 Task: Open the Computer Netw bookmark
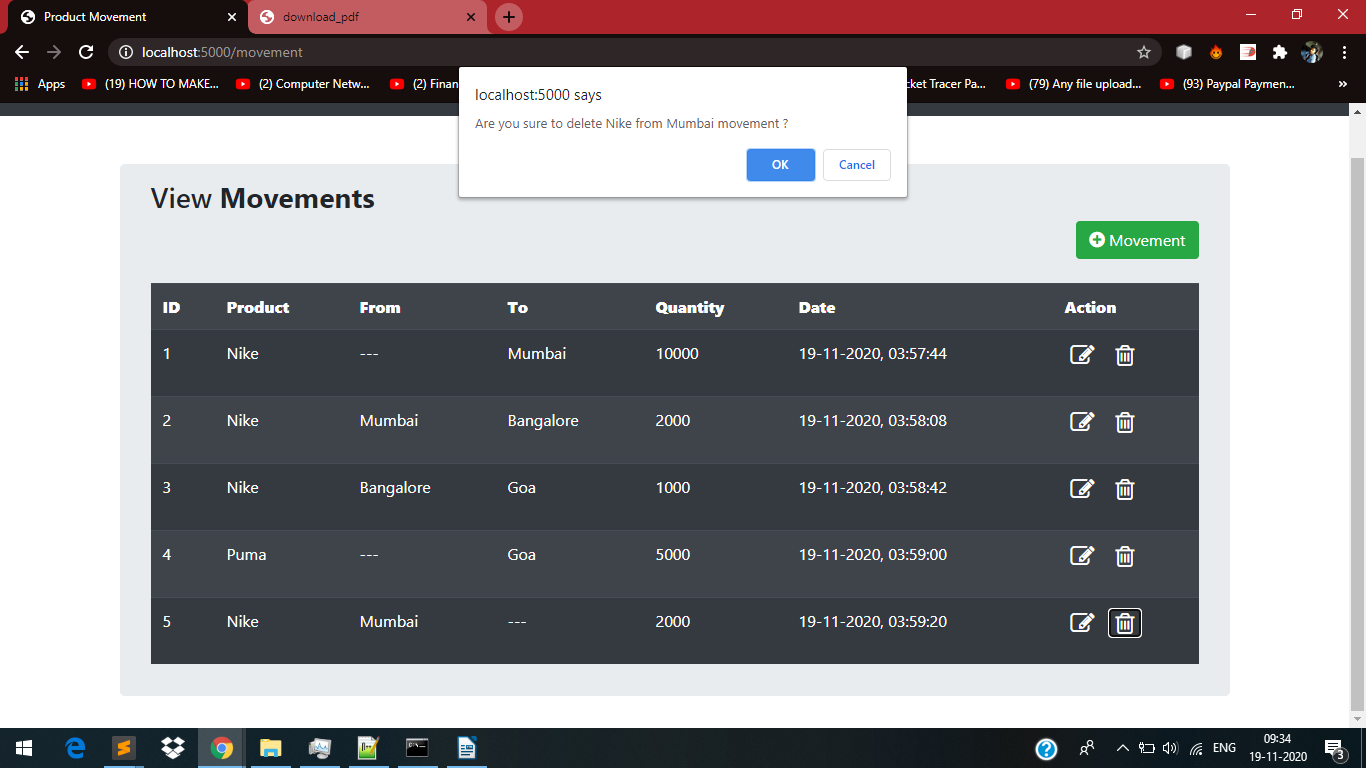(304, 84)
